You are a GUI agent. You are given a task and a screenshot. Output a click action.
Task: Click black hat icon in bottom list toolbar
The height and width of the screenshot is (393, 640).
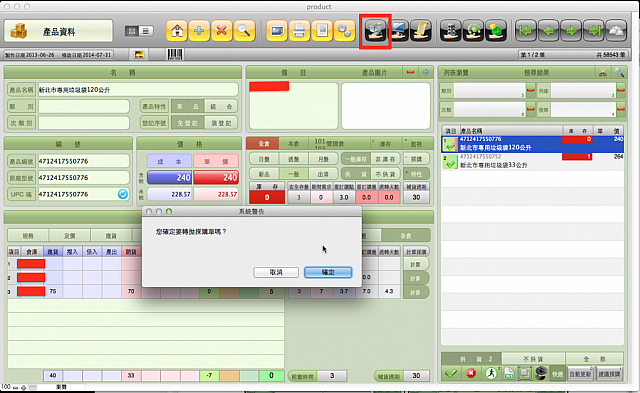pos(541,373)
